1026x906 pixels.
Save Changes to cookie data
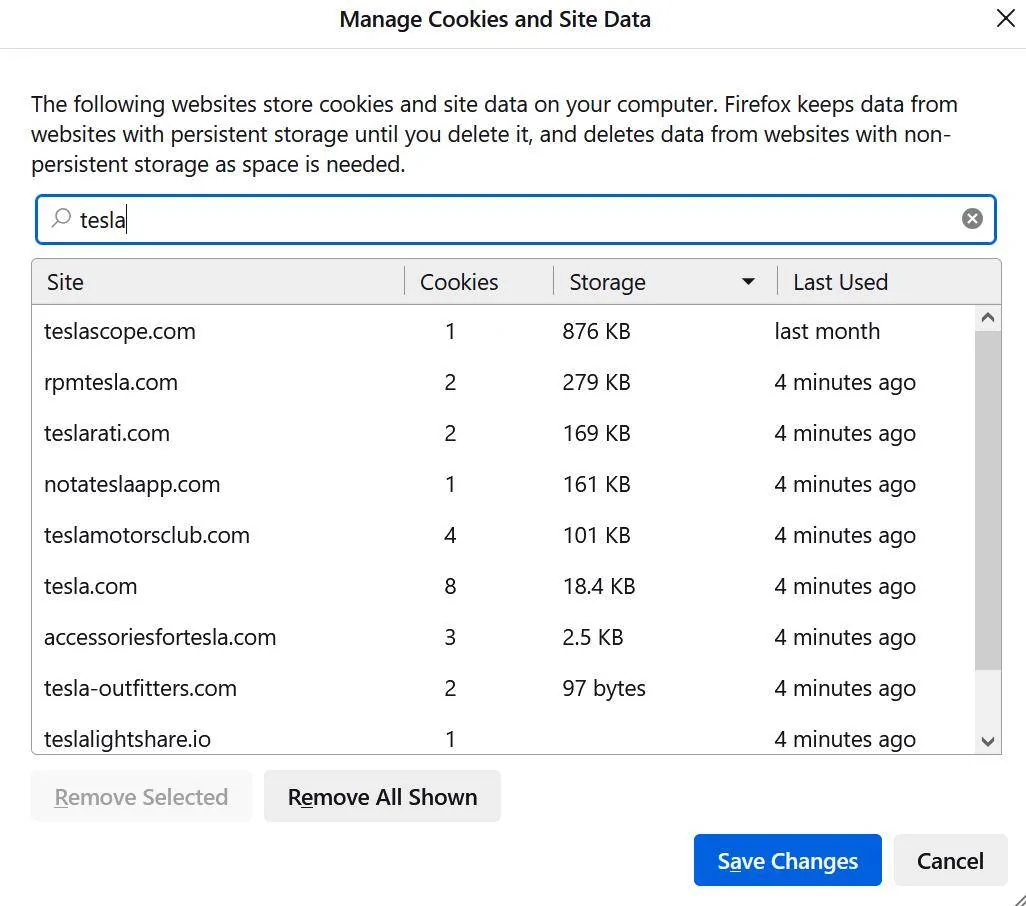[787, 861]
